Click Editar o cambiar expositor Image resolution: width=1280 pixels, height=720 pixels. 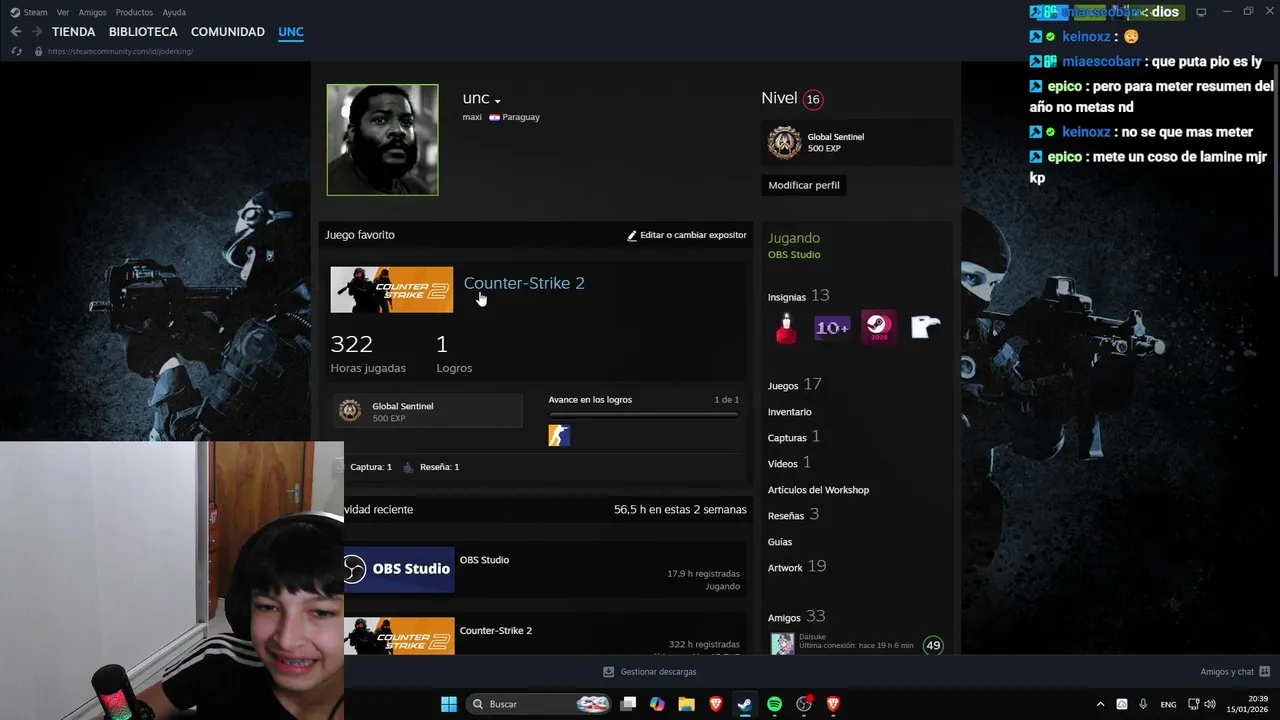(x=687, y=235)
